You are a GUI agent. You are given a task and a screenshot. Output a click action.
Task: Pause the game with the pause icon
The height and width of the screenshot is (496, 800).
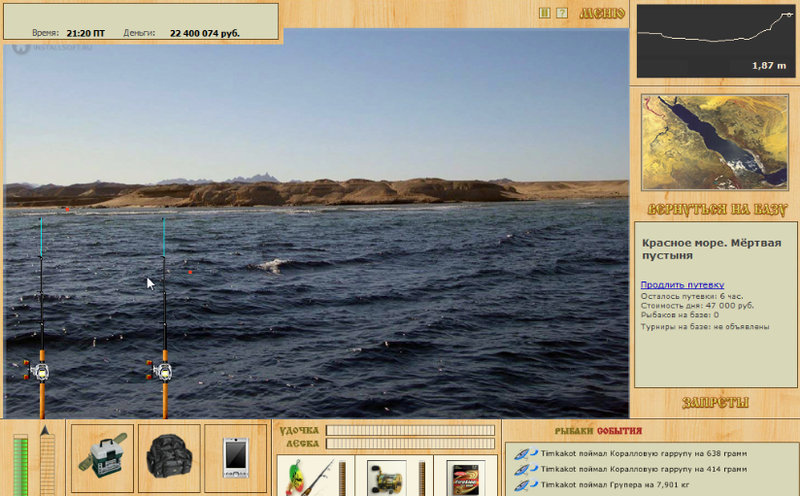pyautogui.click(x=544, y=13)
